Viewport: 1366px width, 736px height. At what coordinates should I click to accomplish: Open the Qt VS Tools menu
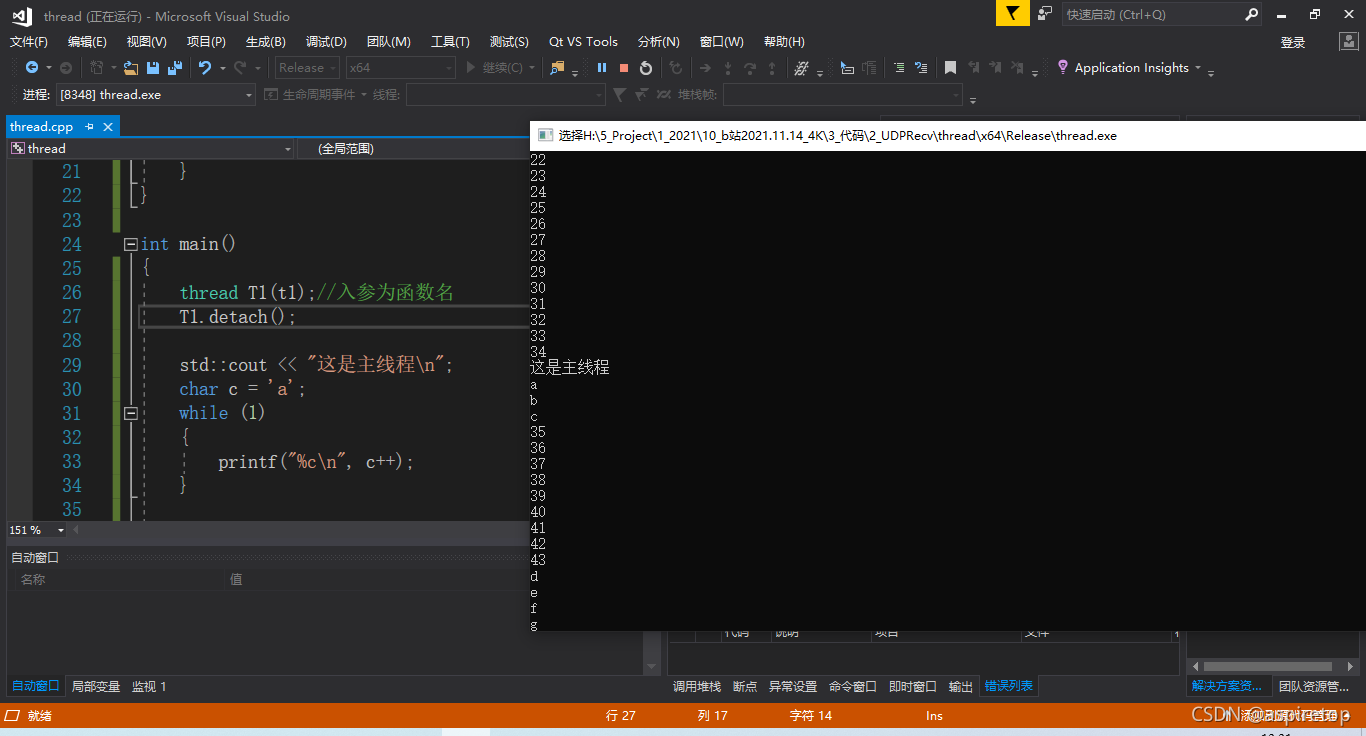click(x=583, y=41)
